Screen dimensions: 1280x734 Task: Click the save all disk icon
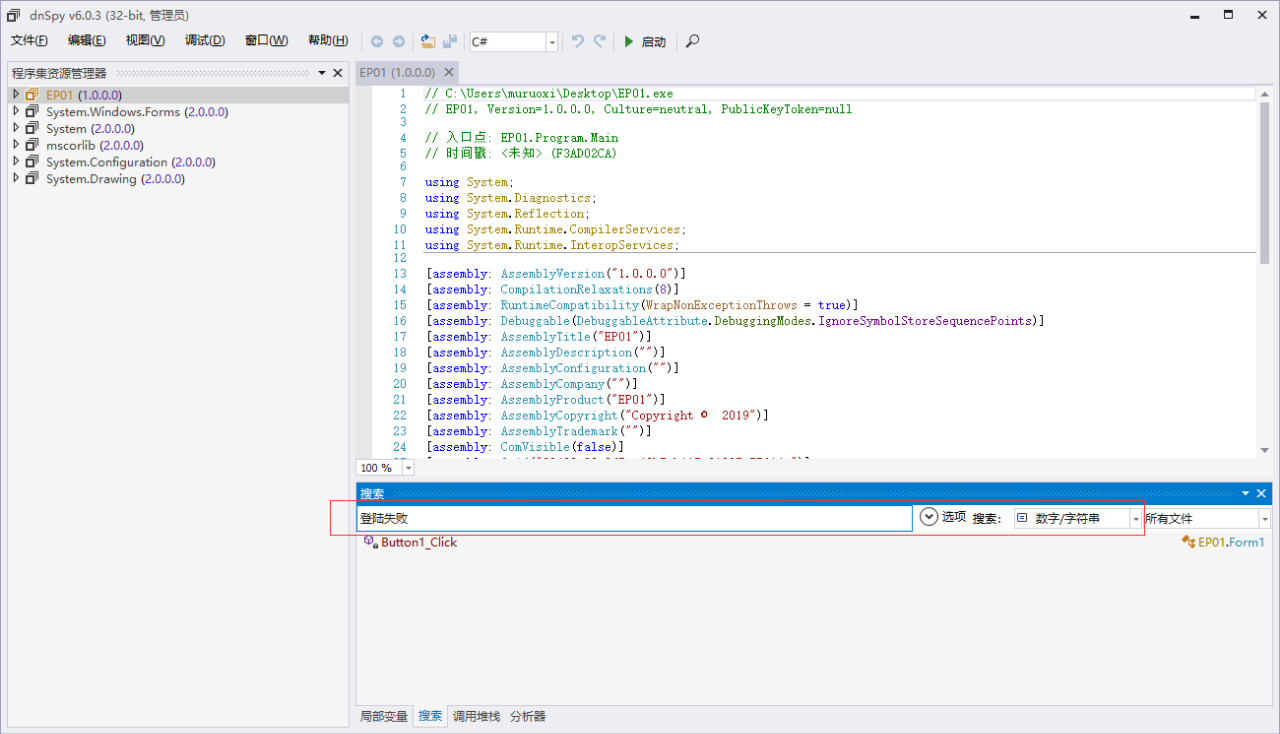coord(450,42)
